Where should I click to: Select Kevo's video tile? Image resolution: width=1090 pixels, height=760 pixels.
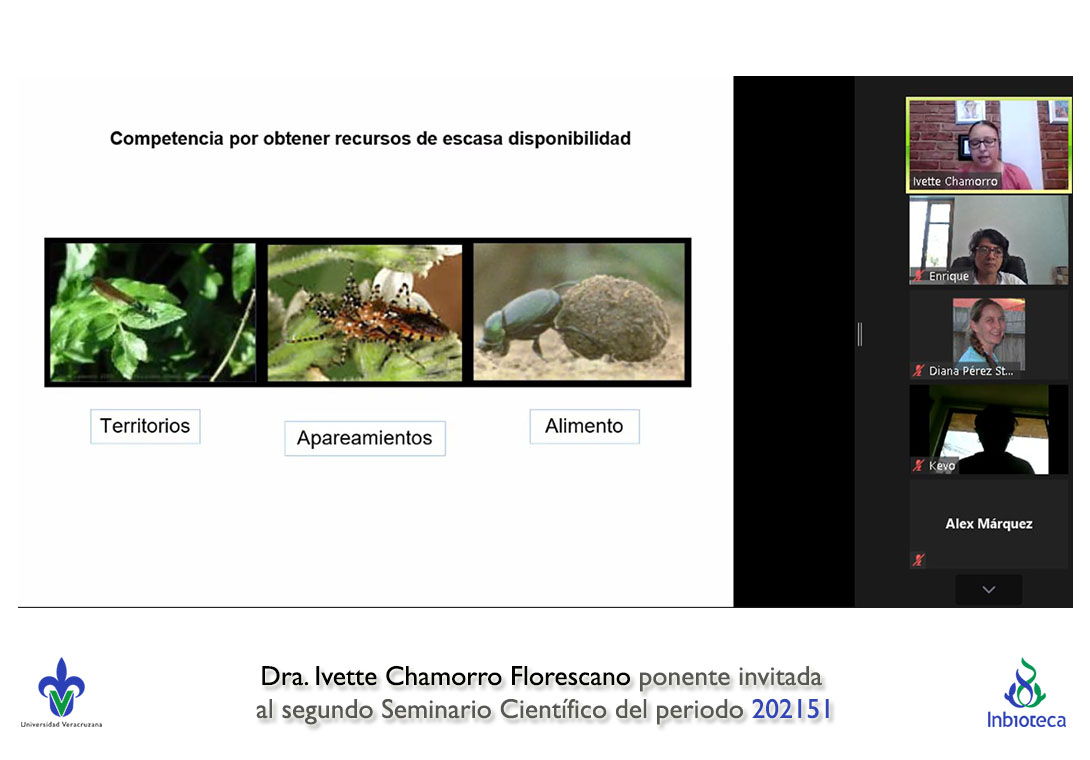point(988,428)
